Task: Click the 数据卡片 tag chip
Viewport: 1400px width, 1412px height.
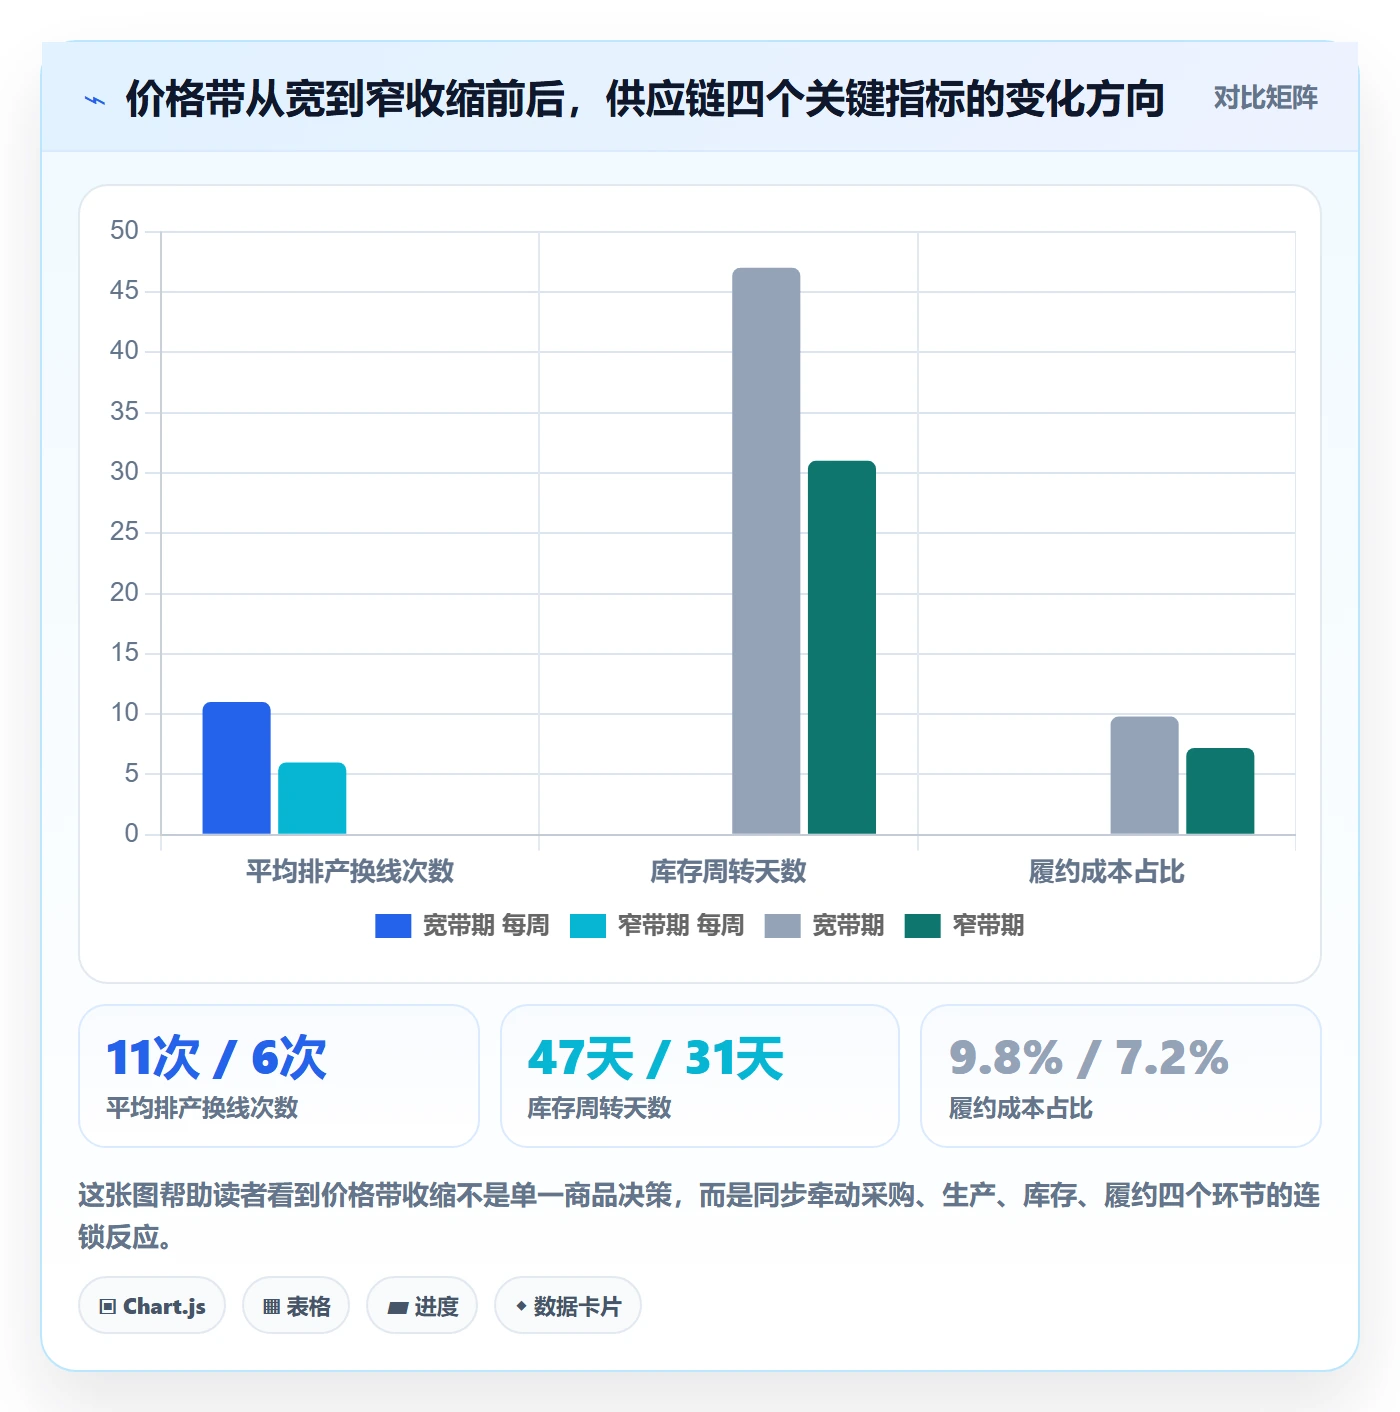Action: 568,1306
